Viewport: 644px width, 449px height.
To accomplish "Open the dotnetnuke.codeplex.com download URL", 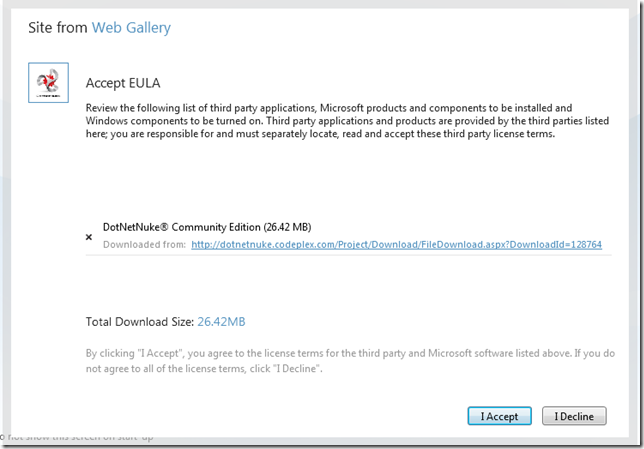I will tap(396, 245).
